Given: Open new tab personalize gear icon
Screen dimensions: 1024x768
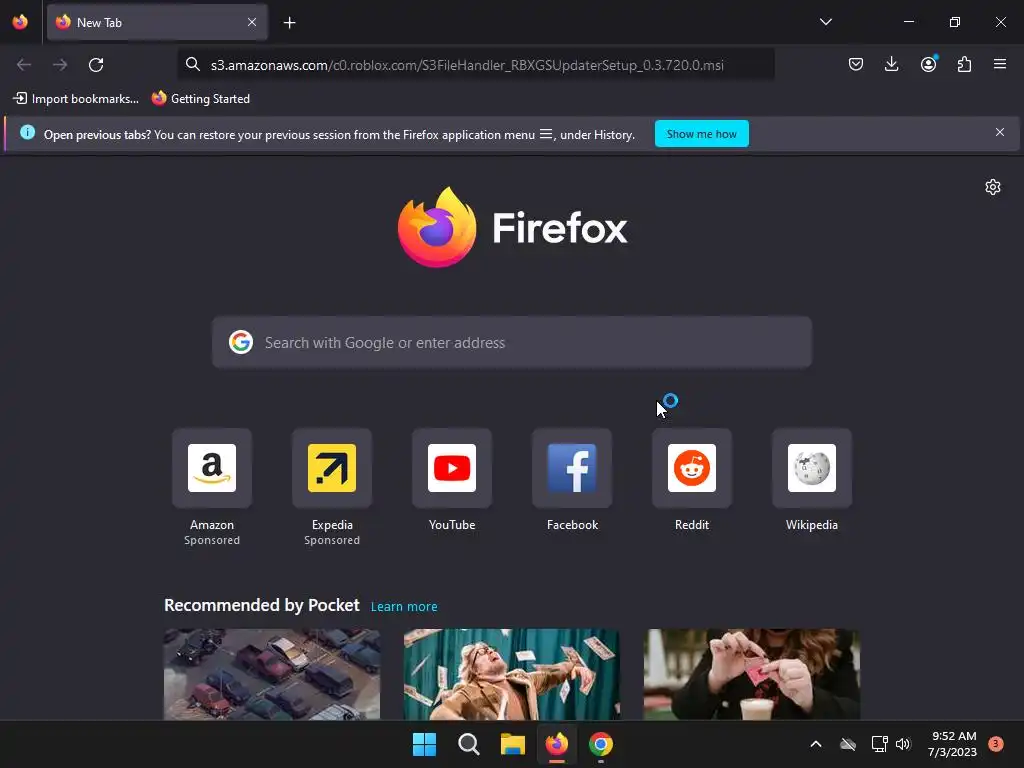Looking at the screenshot, I should (x=993, y=187).
